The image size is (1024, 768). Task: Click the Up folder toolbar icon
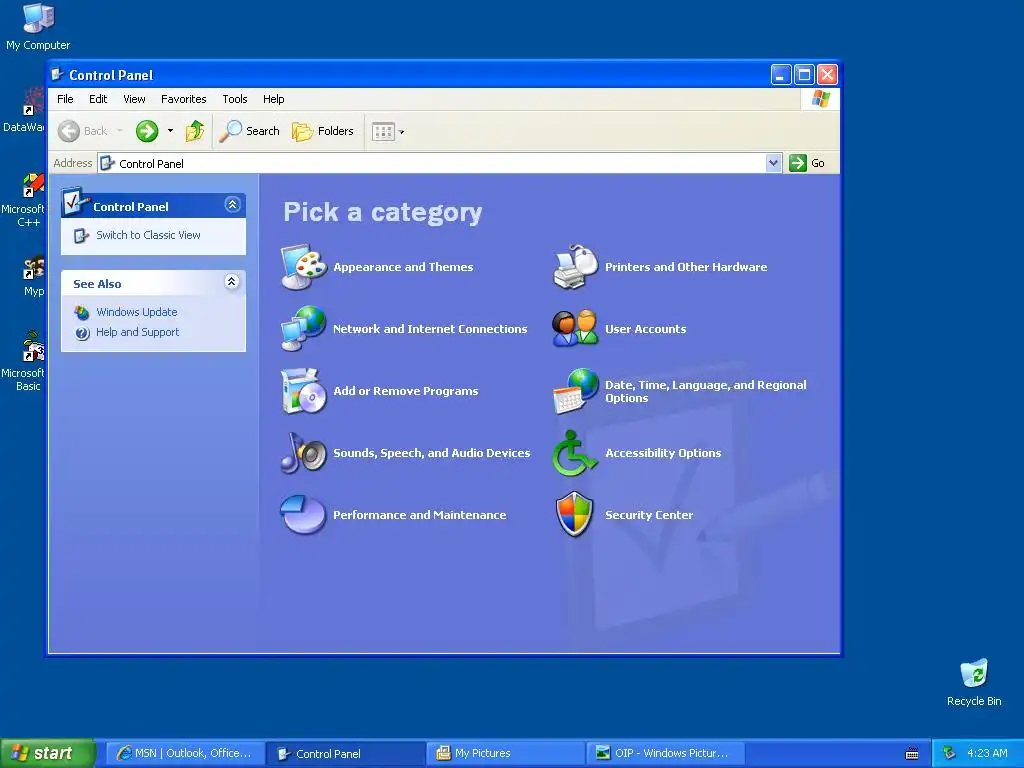[195, 131]
